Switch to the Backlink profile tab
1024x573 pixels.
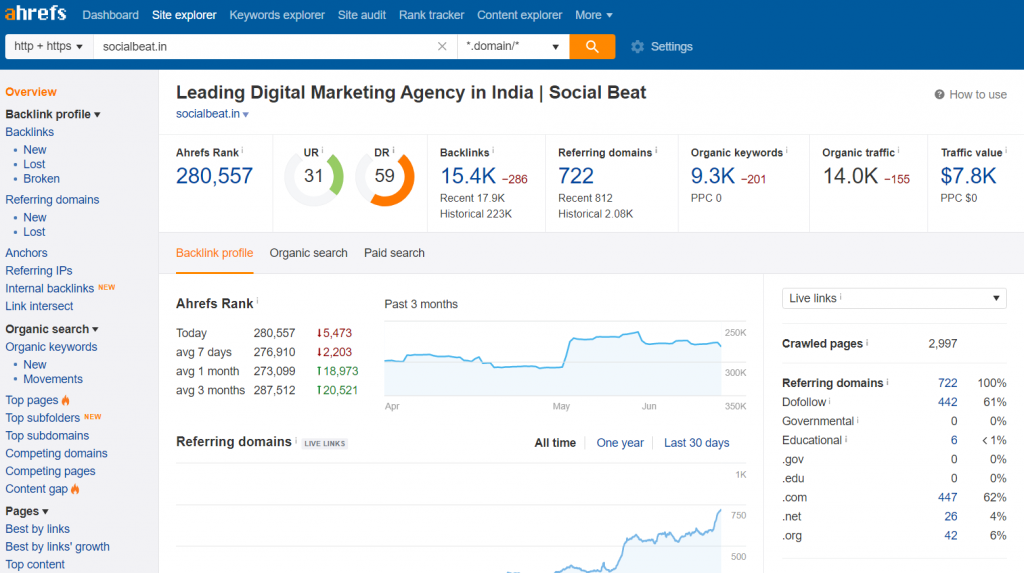[x=214, y=253]
